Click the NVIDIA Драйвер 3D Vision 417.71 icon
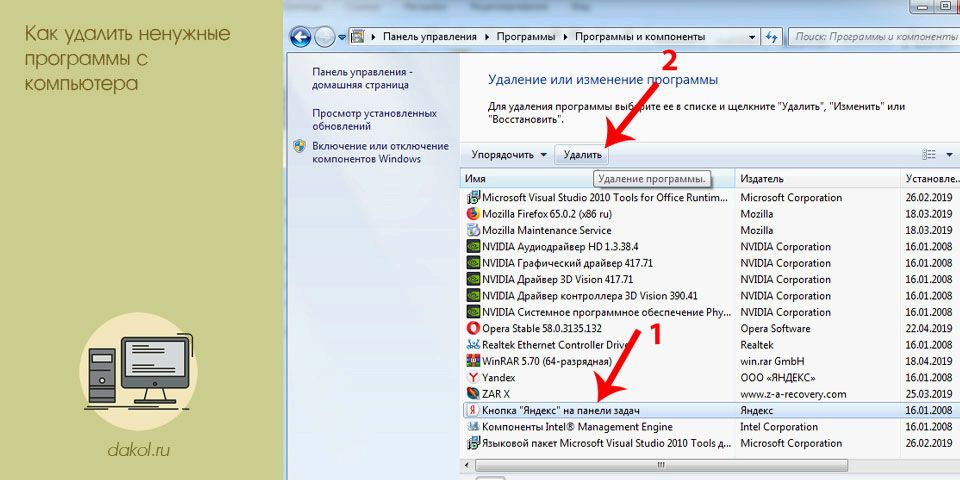 (x=473, y=279)
